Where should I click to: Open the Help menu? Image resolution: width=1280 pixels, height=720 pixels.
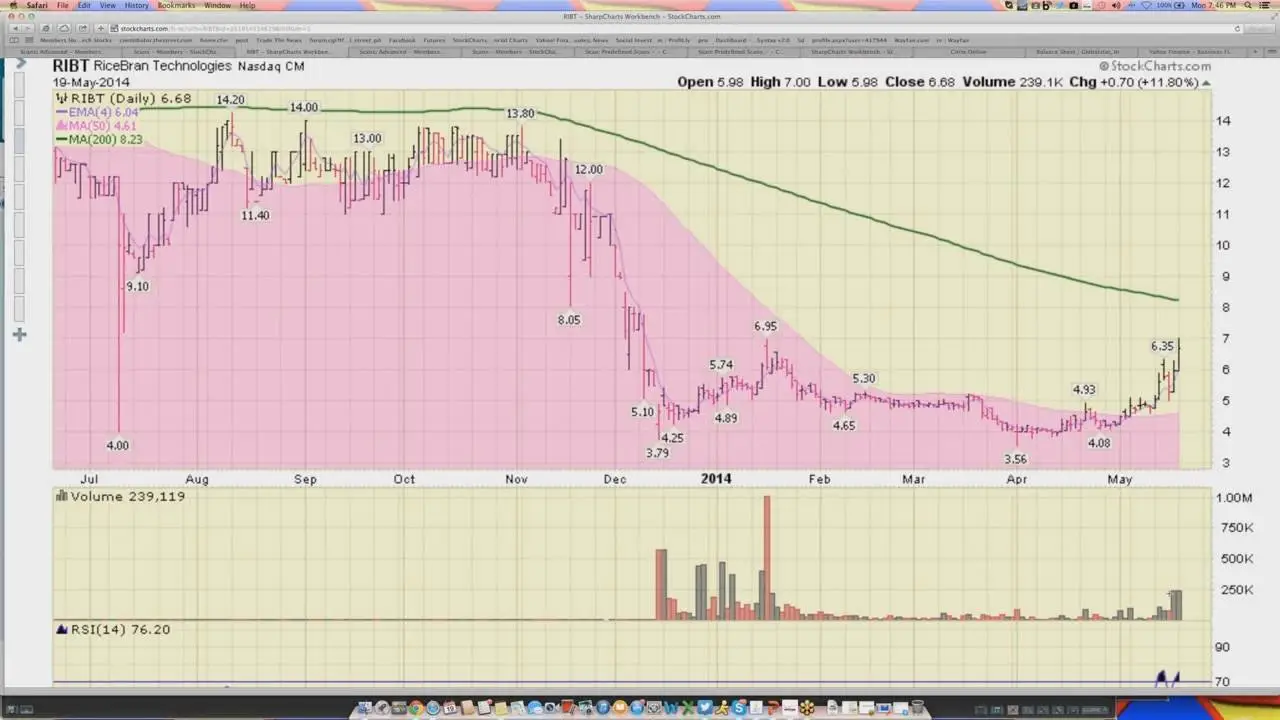point(247,5)
